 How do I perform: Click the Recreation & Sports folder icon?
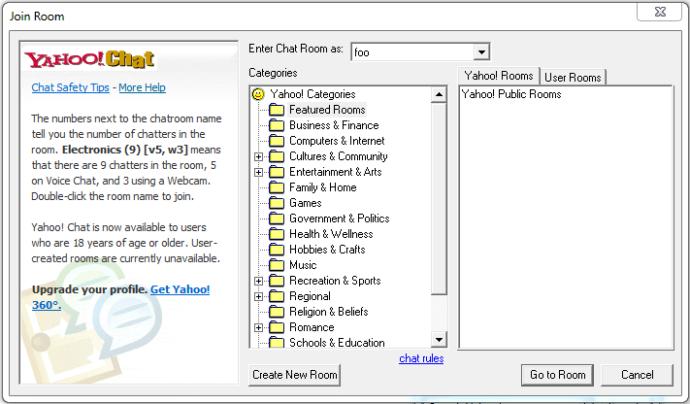(x=276, y=281)
